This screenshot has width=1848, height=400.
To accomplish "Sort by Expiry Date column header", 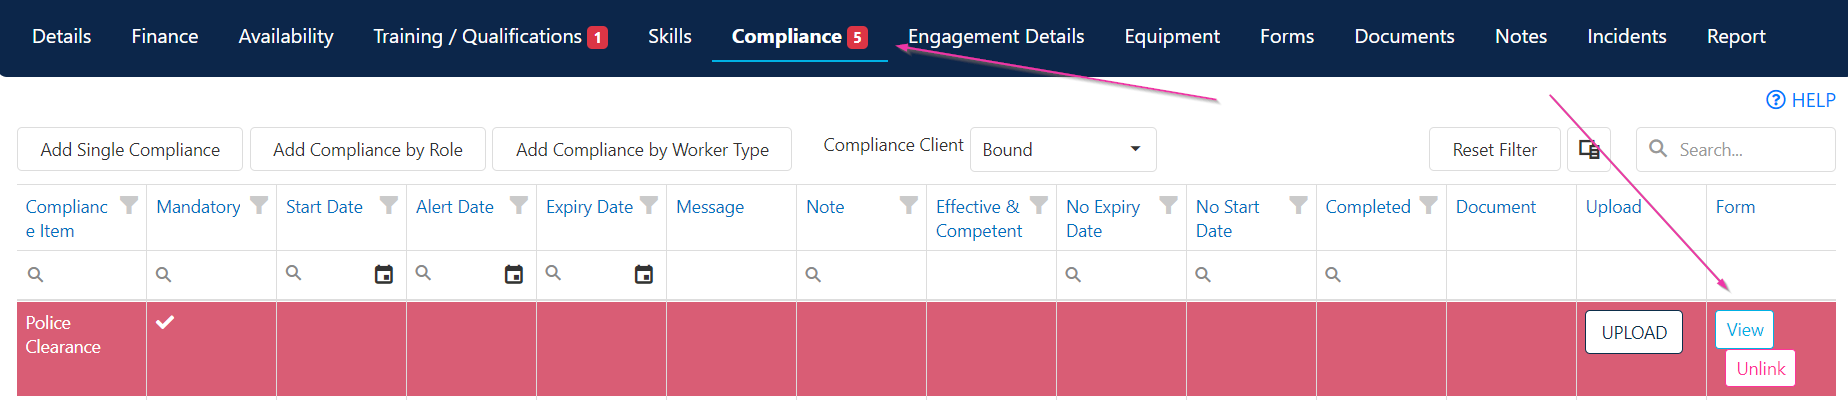I will pyautogui.click(x=589, y=207).
